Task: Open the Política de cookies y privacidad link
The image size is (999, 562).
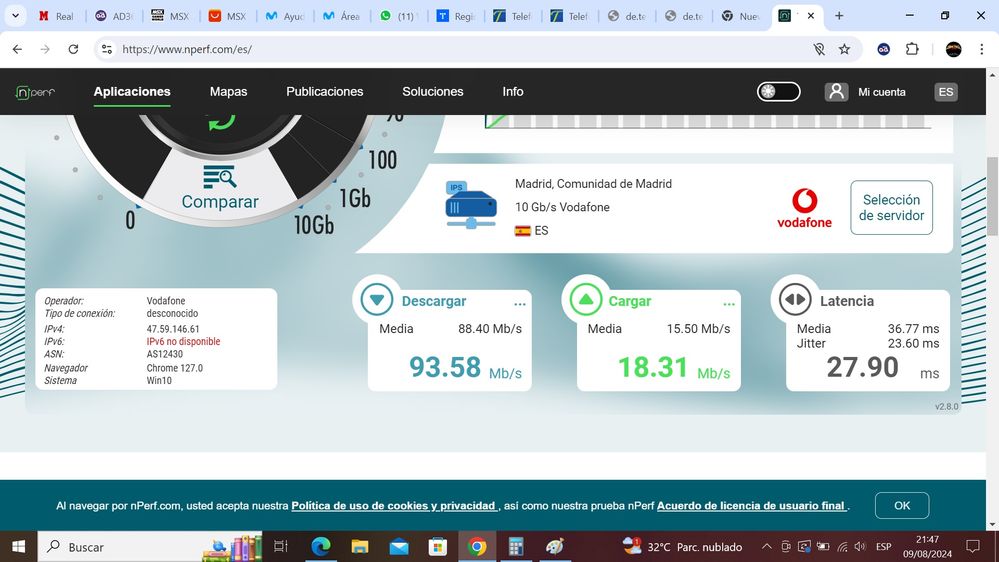Action: coord(393,506)
